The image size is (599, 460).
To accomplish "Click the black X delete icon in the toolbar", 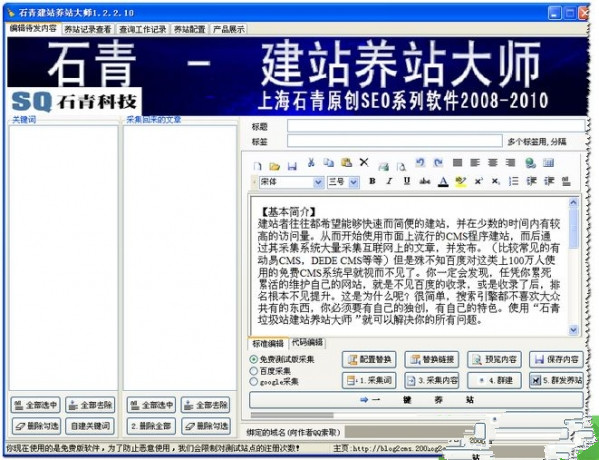I will click(364, 162).
